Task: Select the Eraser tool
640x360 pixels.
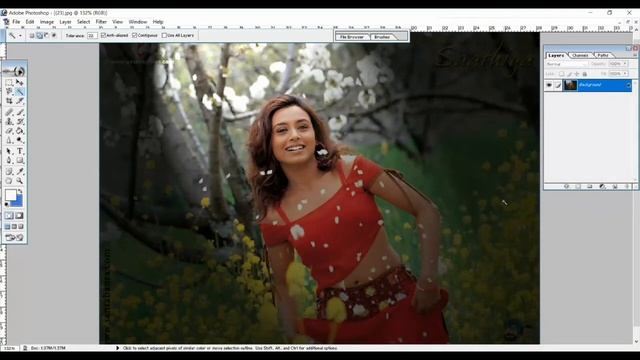Action: 9,131
